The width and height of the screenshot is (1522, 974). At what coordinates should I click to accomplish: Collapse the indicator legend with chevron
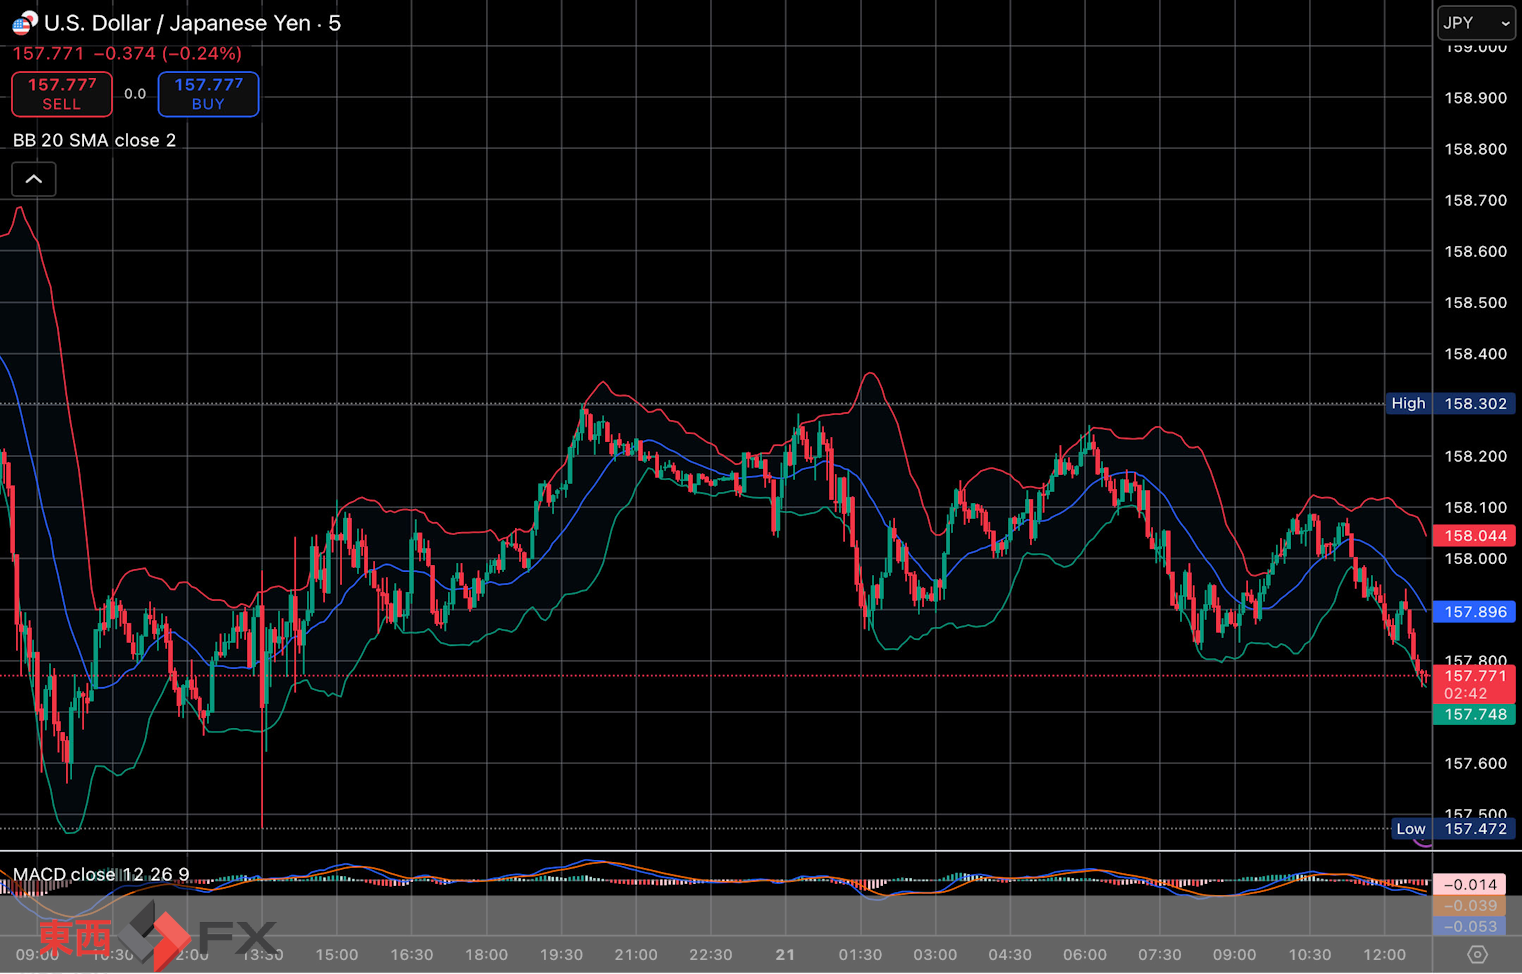point(34,179)
